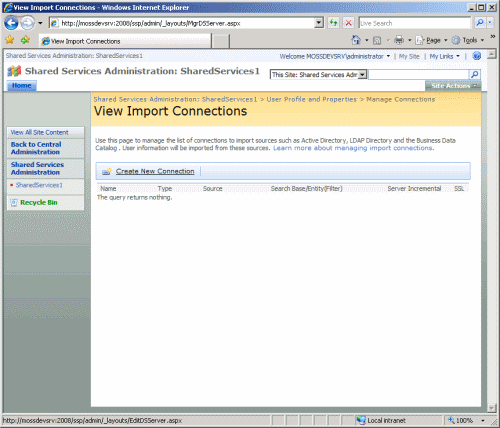Click the Shared Services site logo icon
Viewport: 500px width, 428px height.
(x=14, y=71)
